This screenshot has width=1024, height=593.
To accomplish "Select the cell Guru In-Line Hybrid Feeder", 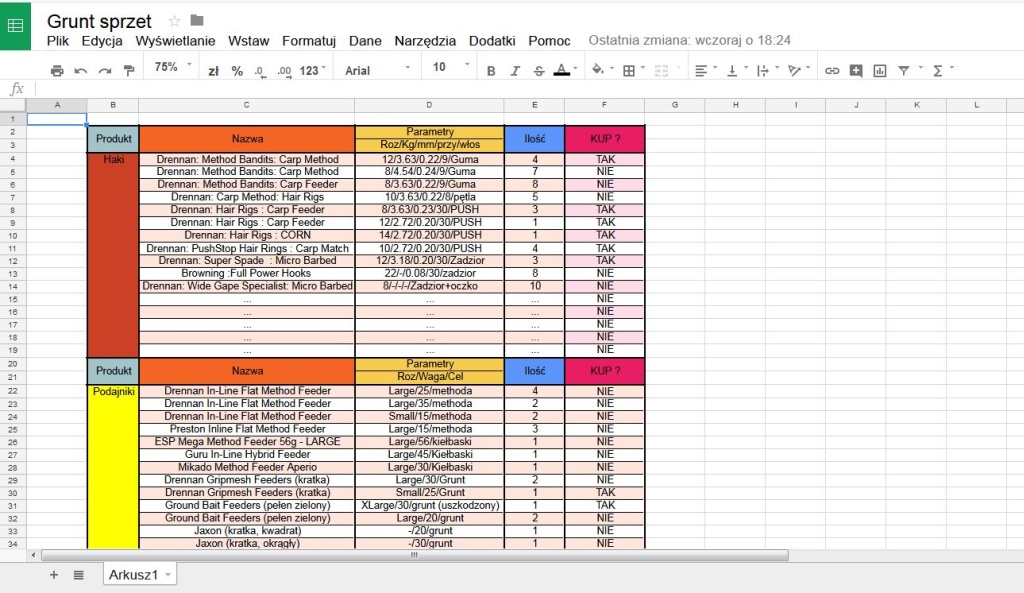I will tap(247, 455).
